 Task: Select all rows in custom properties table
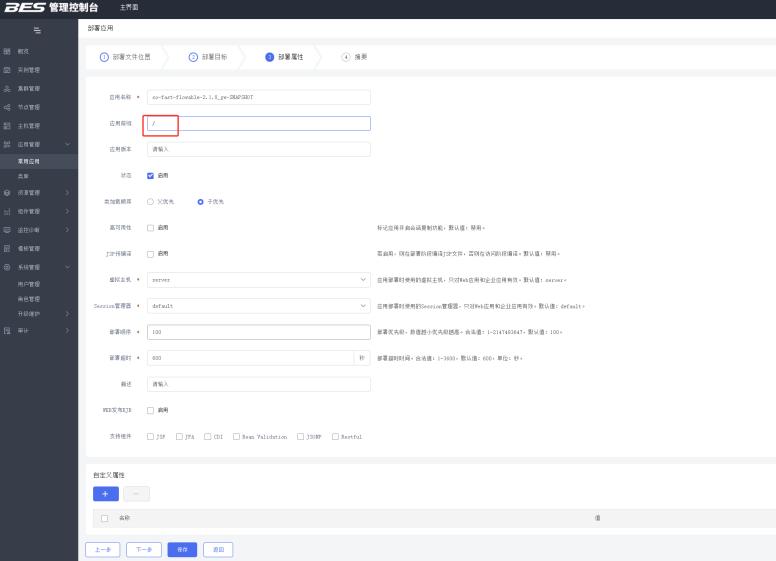pyautogui.click(x=104, y=518)
